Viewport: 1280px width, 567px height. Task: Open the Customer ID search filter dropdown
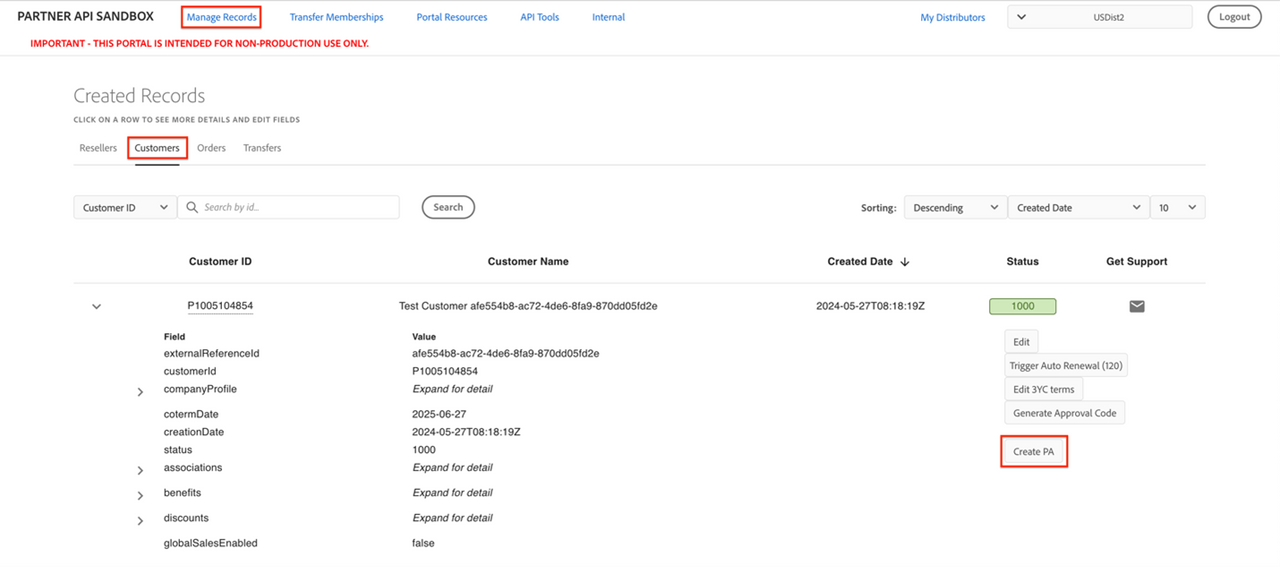click(x=125, y=207)
